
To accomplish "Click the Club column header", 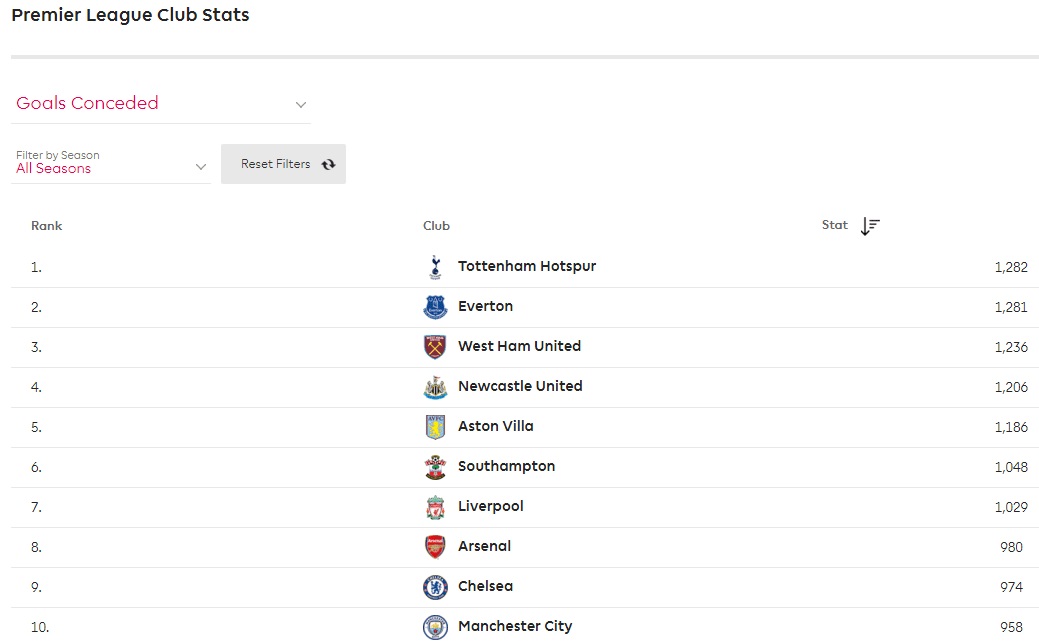I will coord(436,226).
